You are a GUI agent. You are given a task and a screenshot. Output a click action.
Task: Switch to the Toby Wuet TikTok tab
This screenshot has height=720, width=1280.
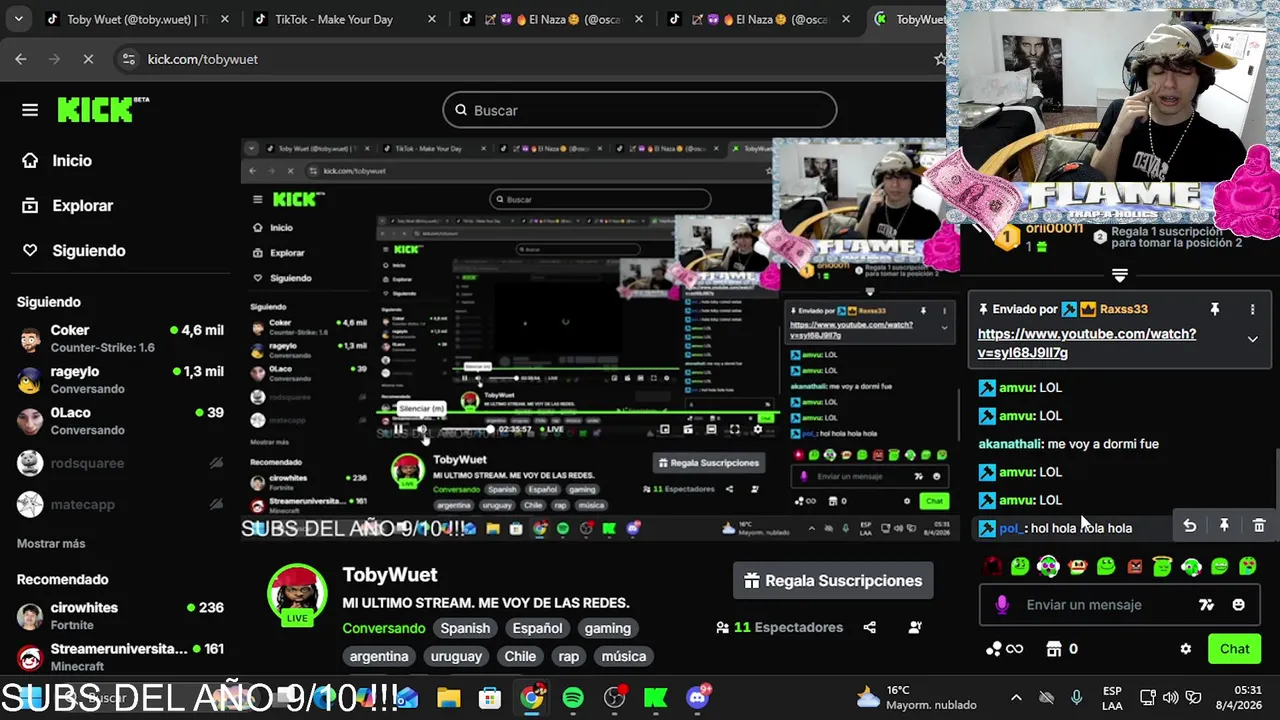click(x=138, y=19)
